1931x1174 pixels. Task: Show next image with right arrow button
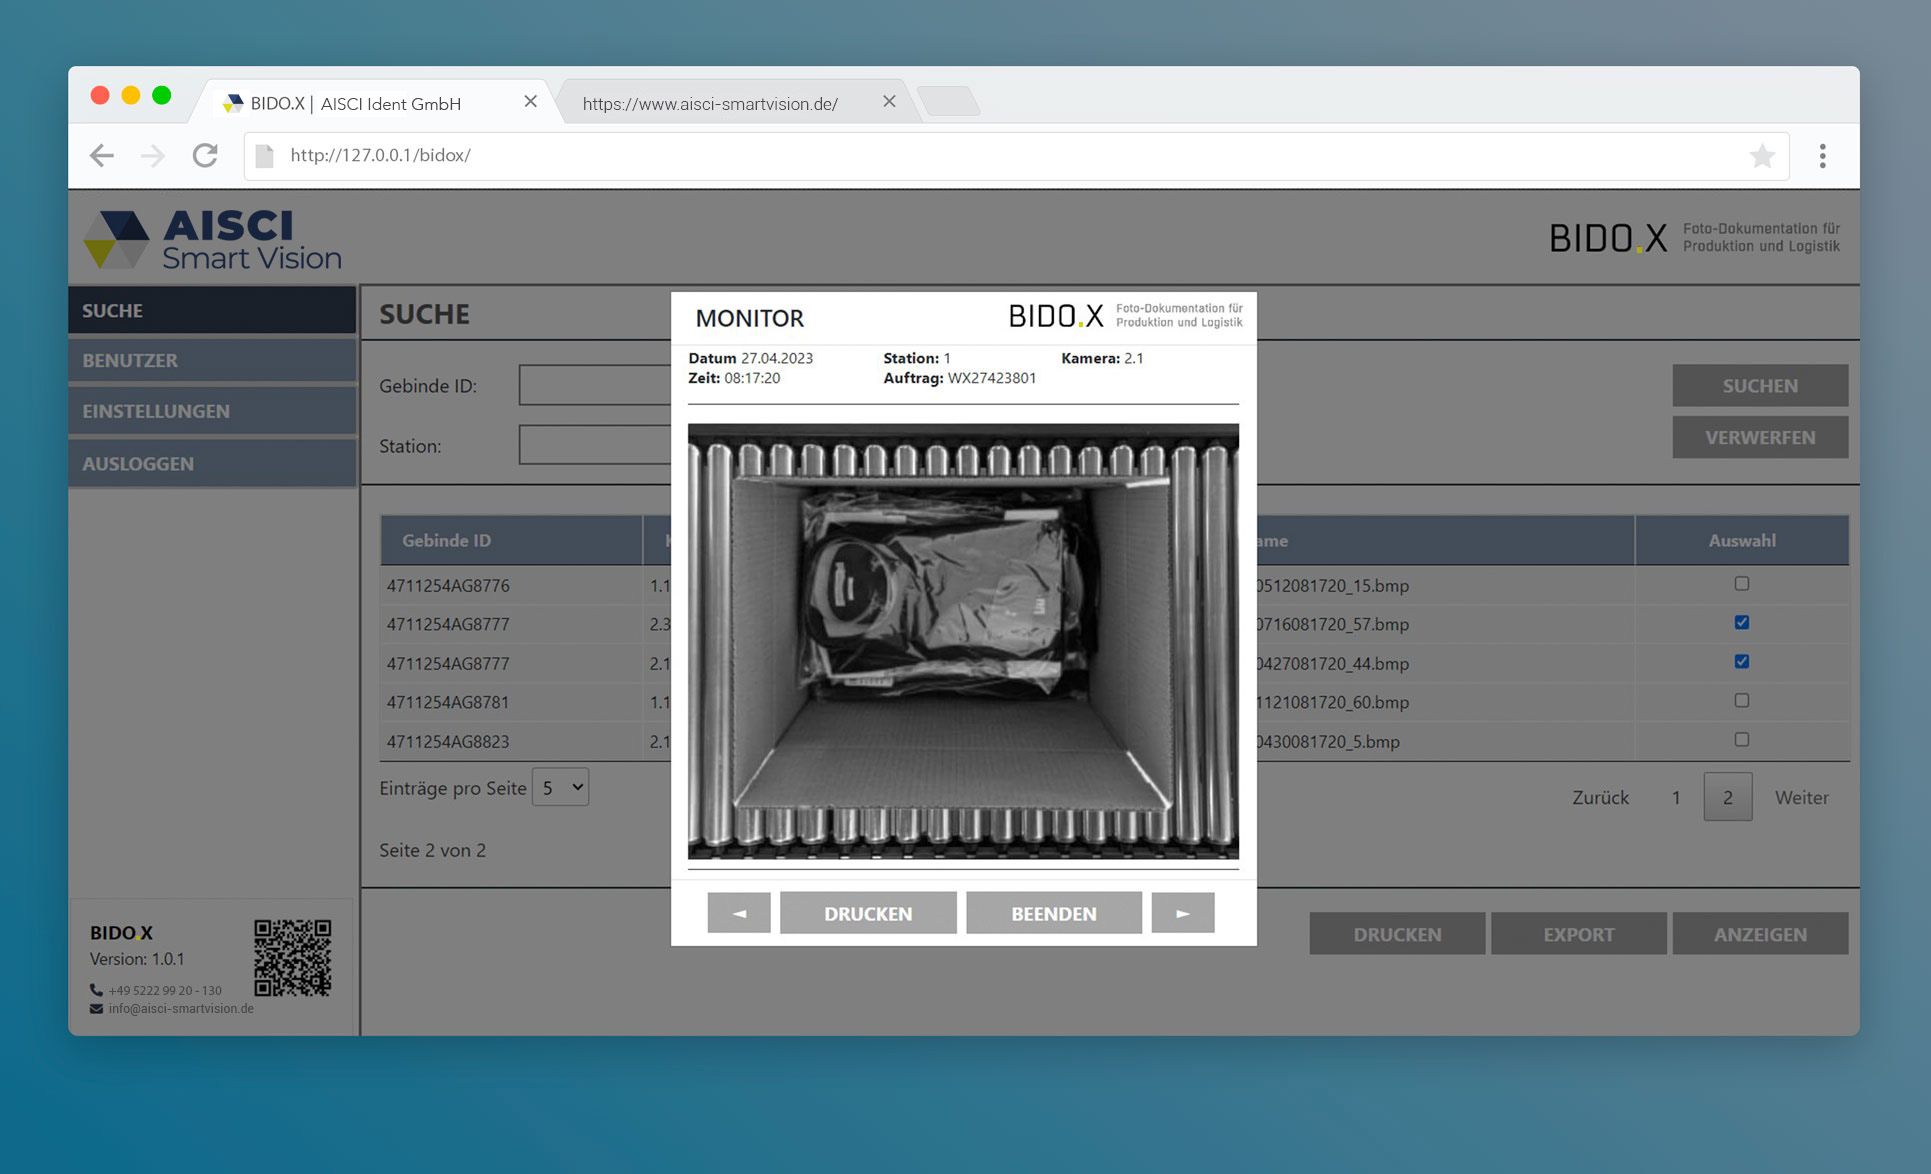point(1182,913)
